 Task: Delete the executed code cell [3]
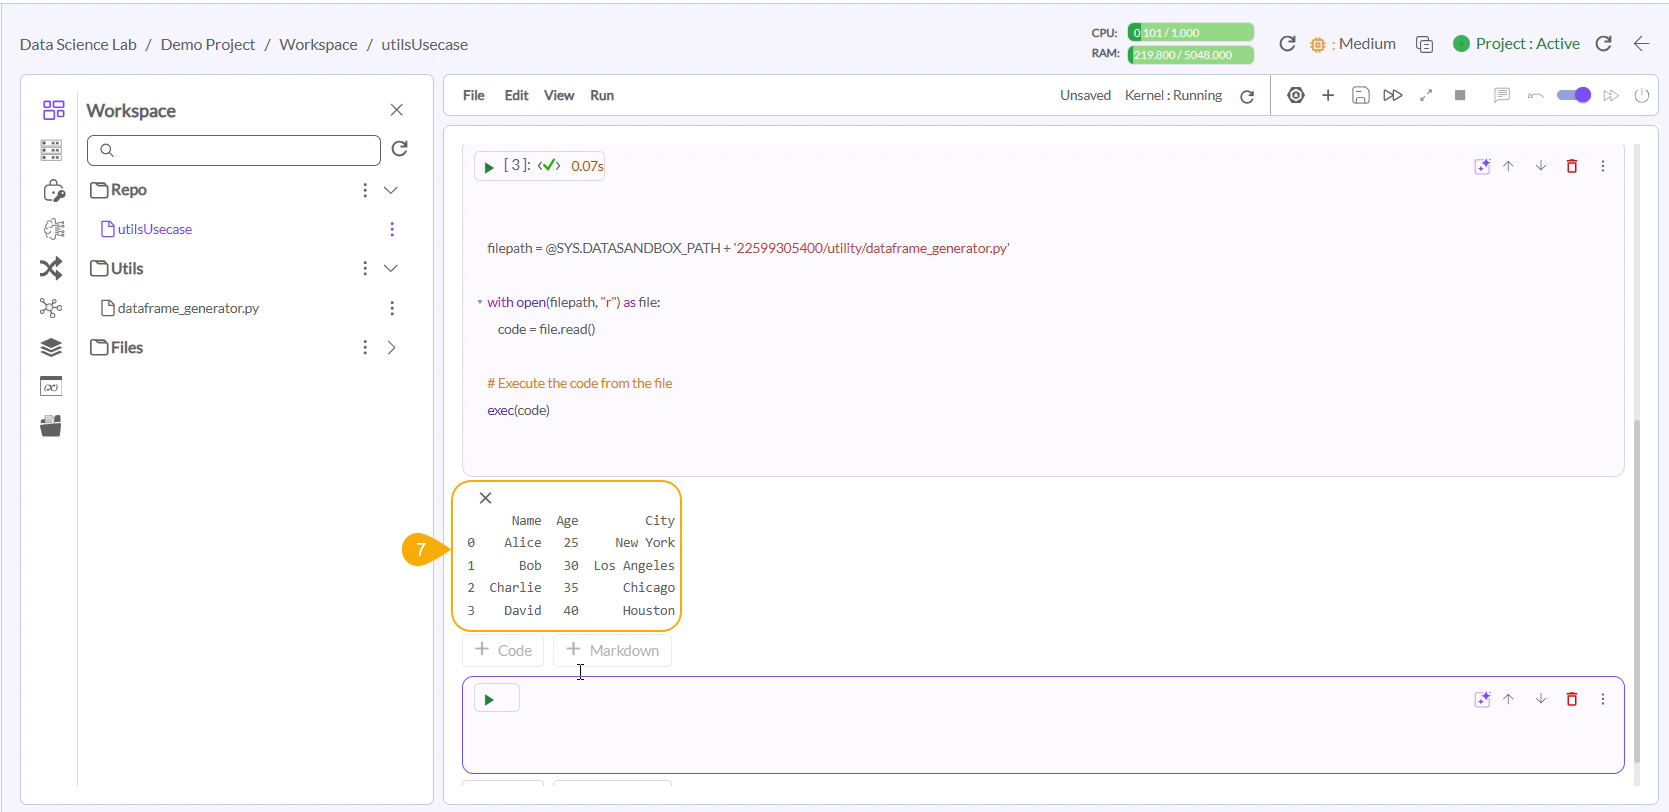point(1571,167)
